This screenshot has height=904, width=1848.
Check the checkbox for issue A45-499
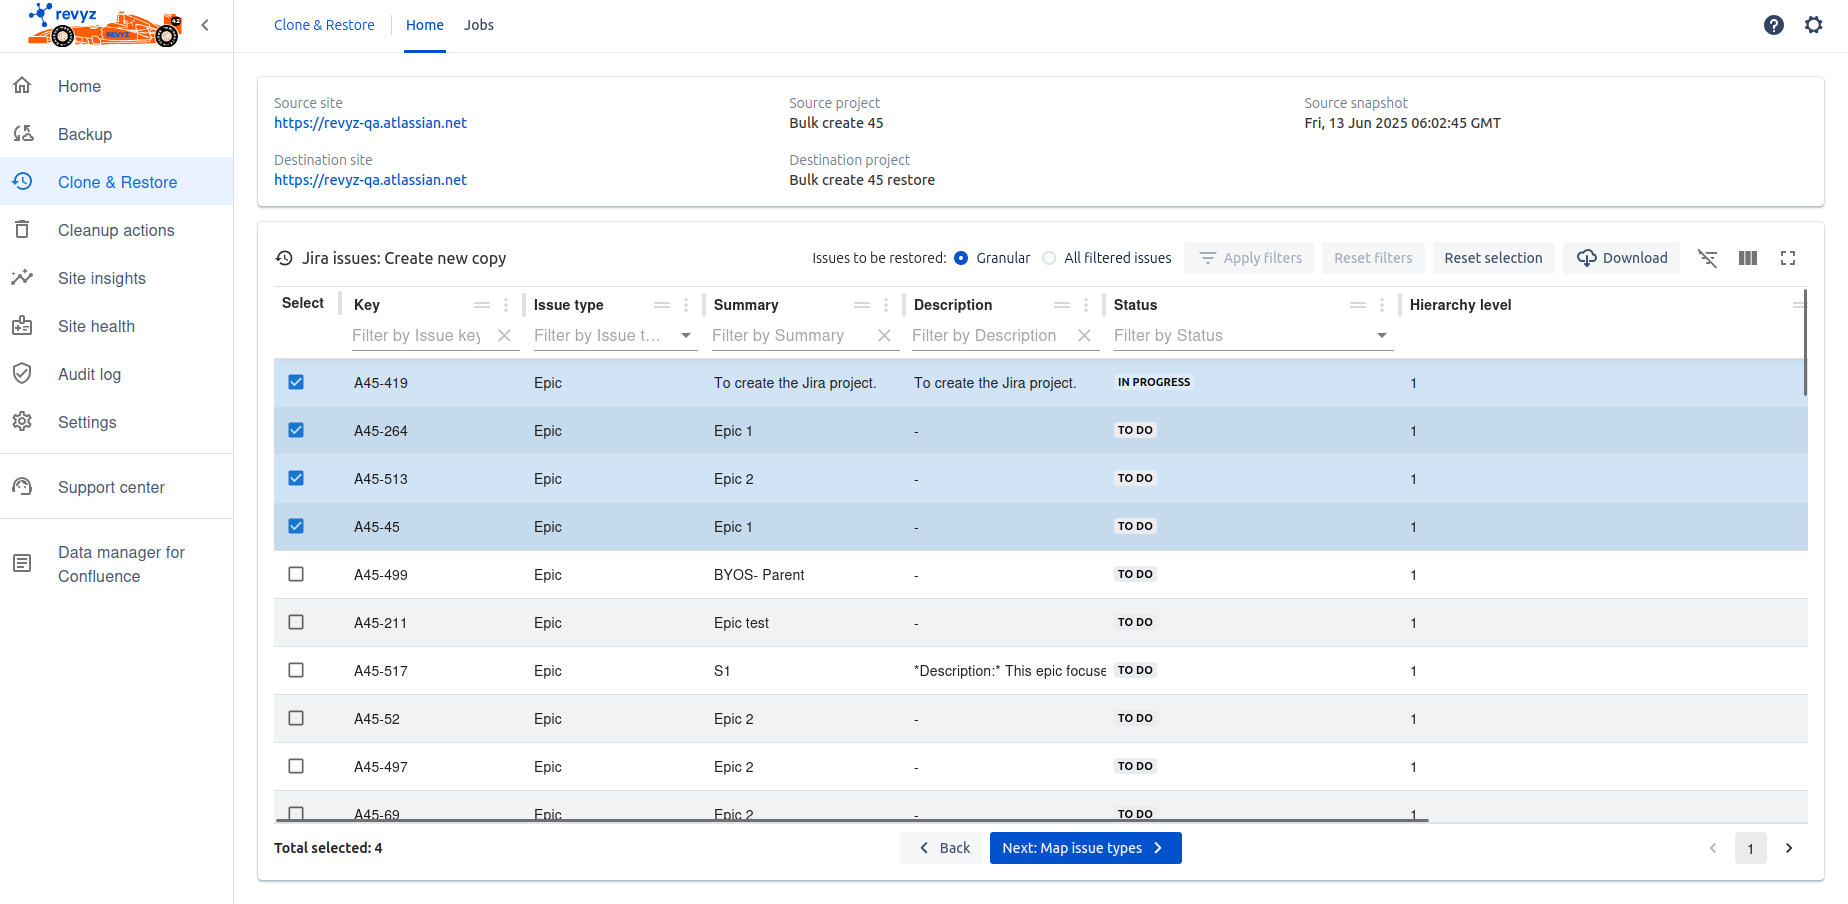[x=296, y=574]
